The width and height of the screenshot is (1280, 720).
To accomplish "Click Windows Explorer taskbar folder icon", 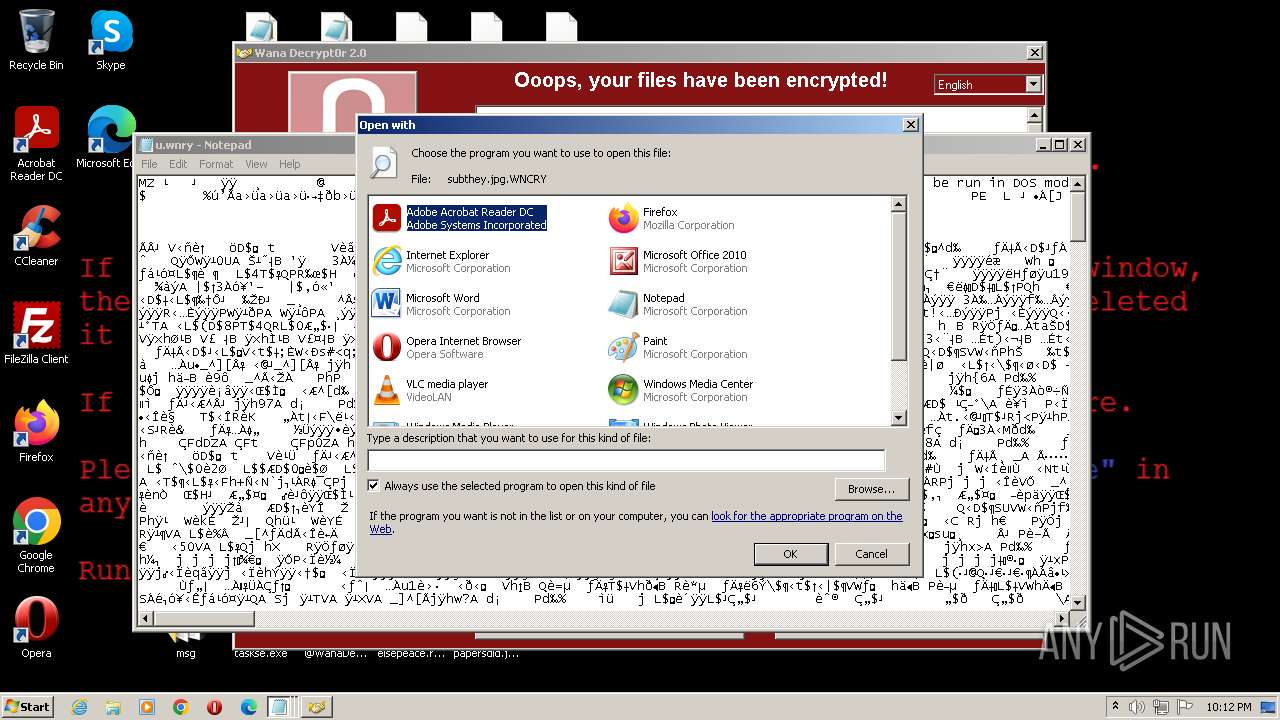I will (x=113, y=707).
